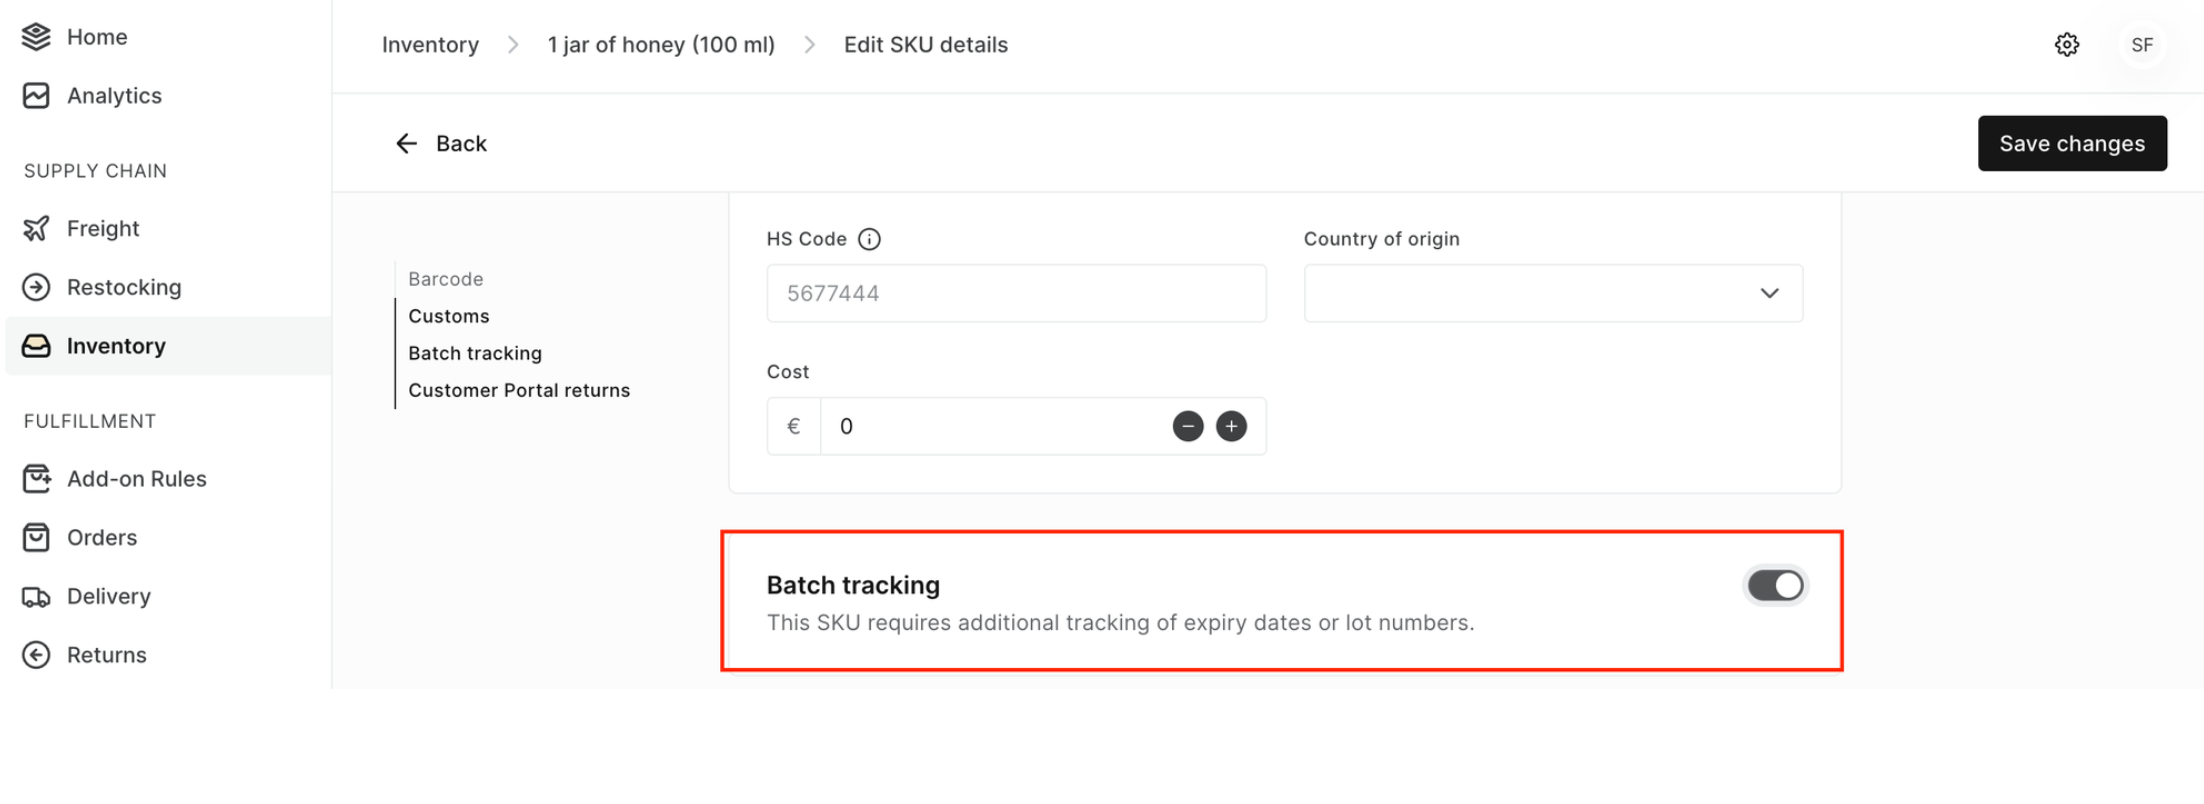
Task: Disable the Batch tracking toggle
Action: (x=1774, y=585)
